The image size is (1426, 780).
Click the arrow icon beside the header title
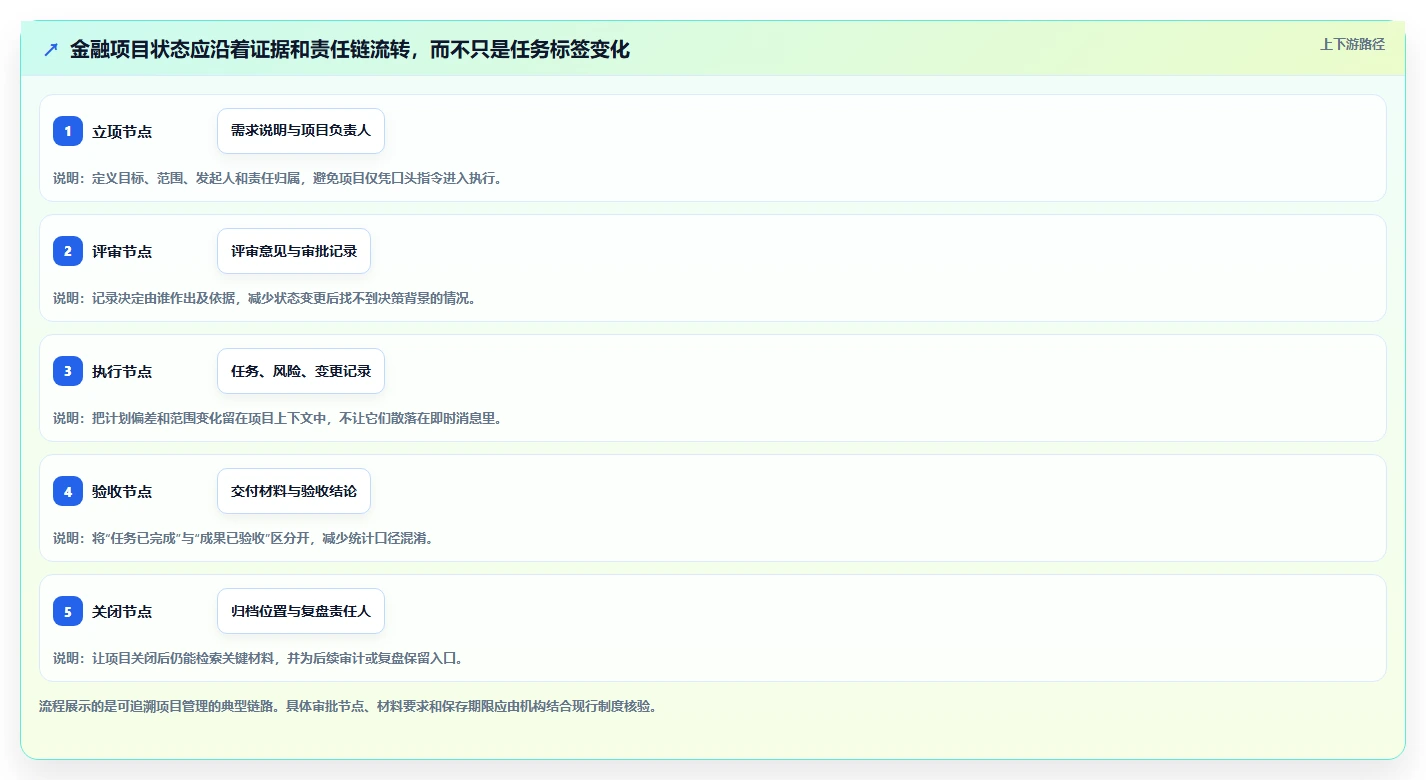(51, 49)
